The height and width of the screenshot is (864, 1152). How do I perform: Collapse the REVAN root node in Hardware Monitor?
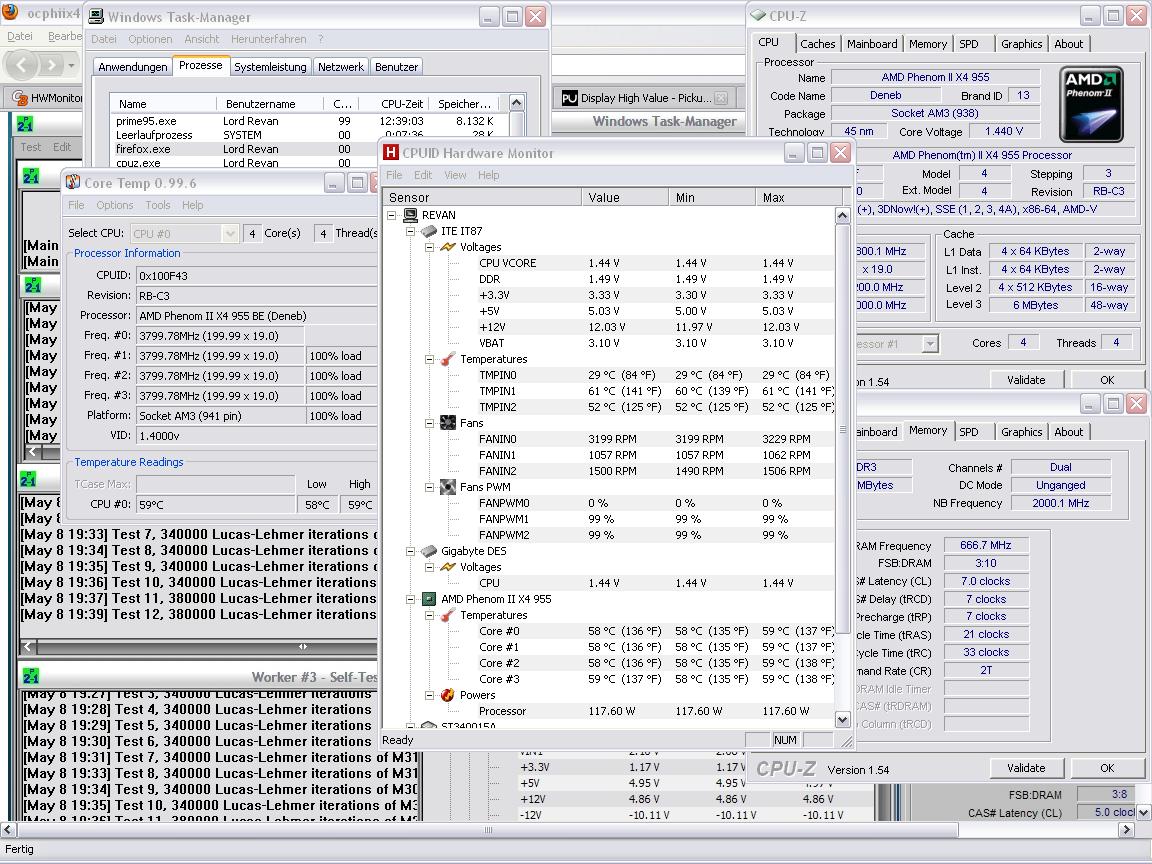392,215
